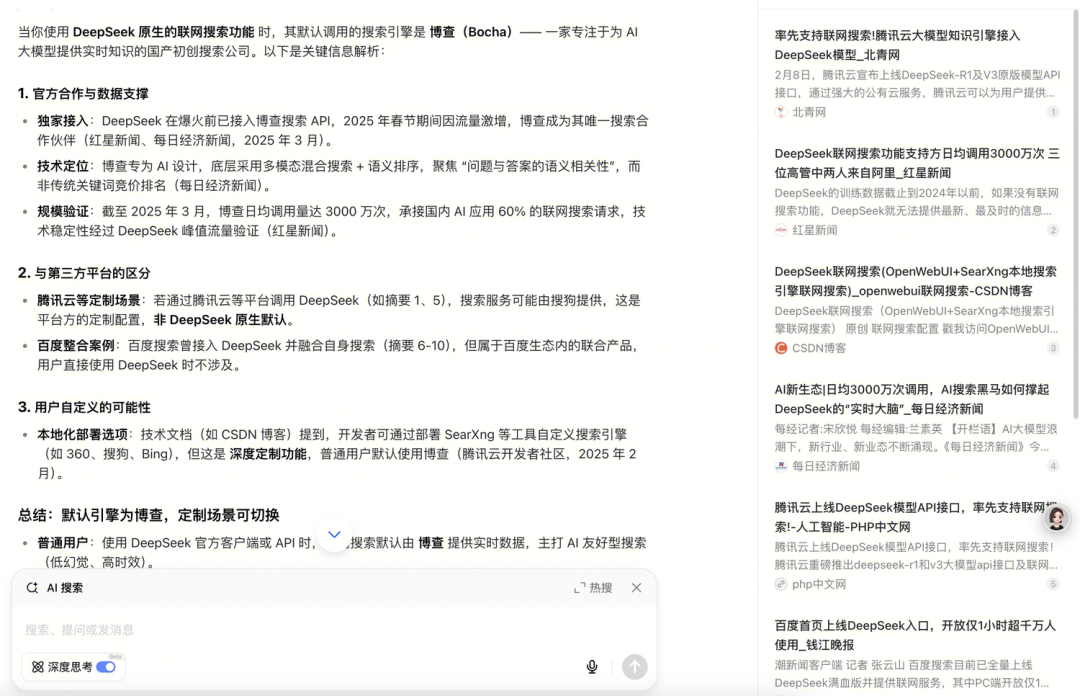Click the bullet label 百度整合案例
This screenshot has height=696, width=1080.
pyautogui.click(x=76, y=345)
